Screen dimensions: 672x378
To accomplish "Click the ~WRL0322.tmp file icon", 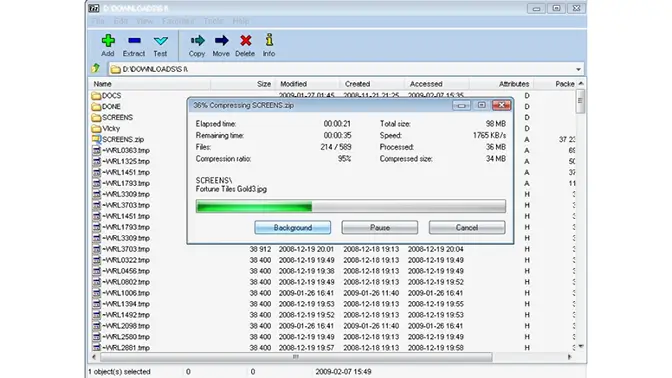I will [x=96, y=260].
